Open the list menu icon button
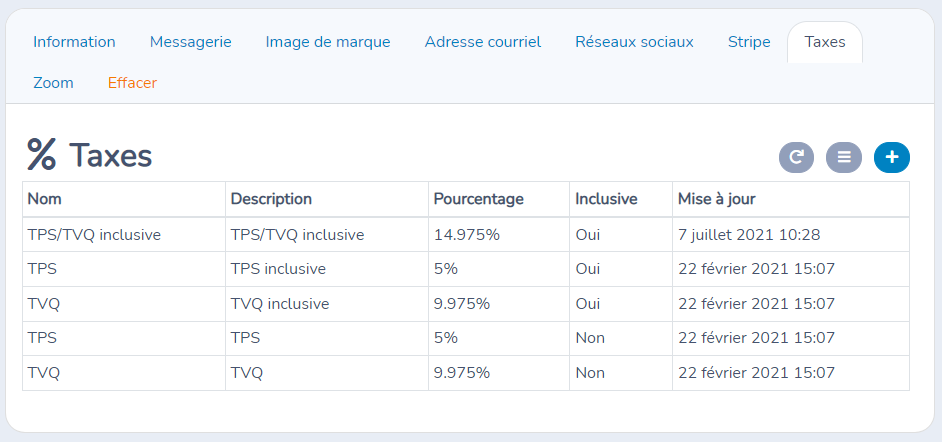 point(844,157)
